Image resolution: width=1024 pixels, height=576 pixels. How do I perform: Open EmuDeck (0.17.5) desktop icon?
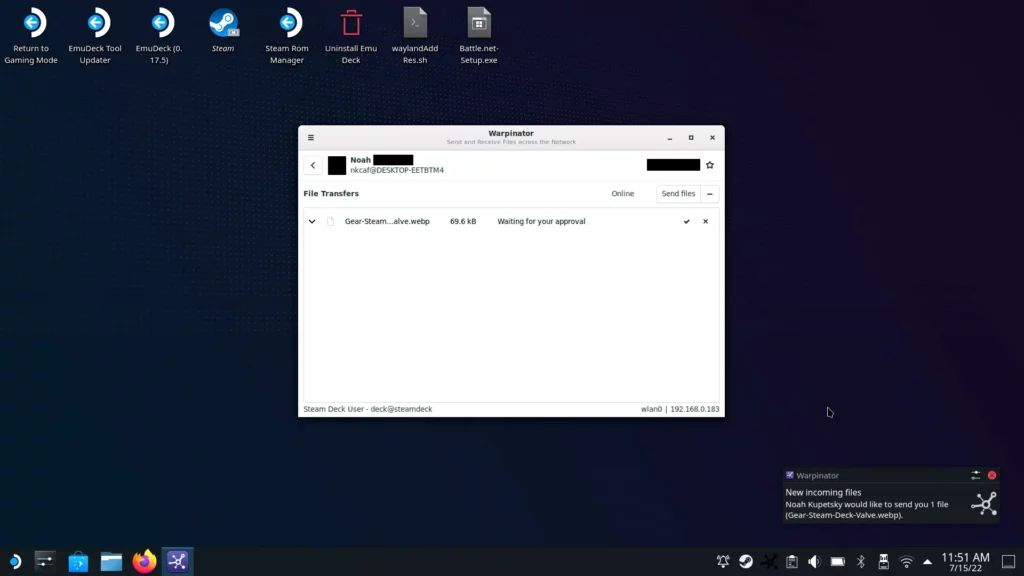(x=159, y=36)
